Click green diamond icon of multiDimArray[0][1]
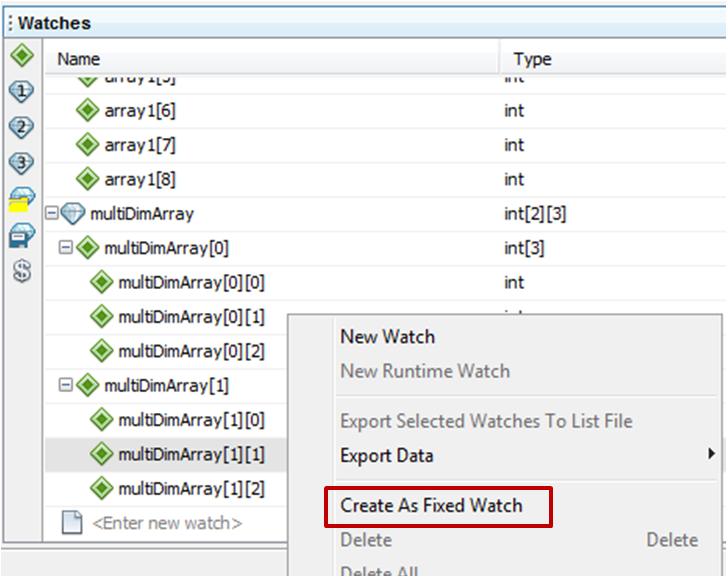 (102, 317)
